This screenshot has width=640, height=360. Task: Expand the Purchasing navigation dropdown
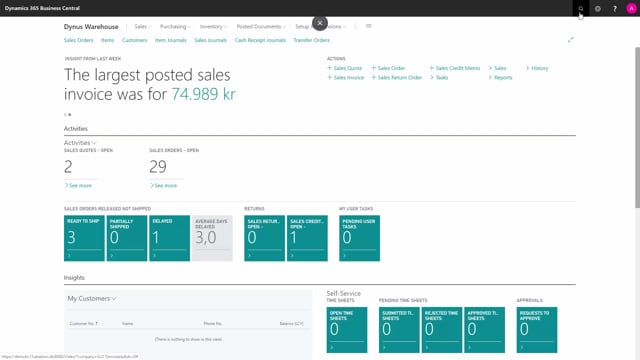(x=175, y=27)
